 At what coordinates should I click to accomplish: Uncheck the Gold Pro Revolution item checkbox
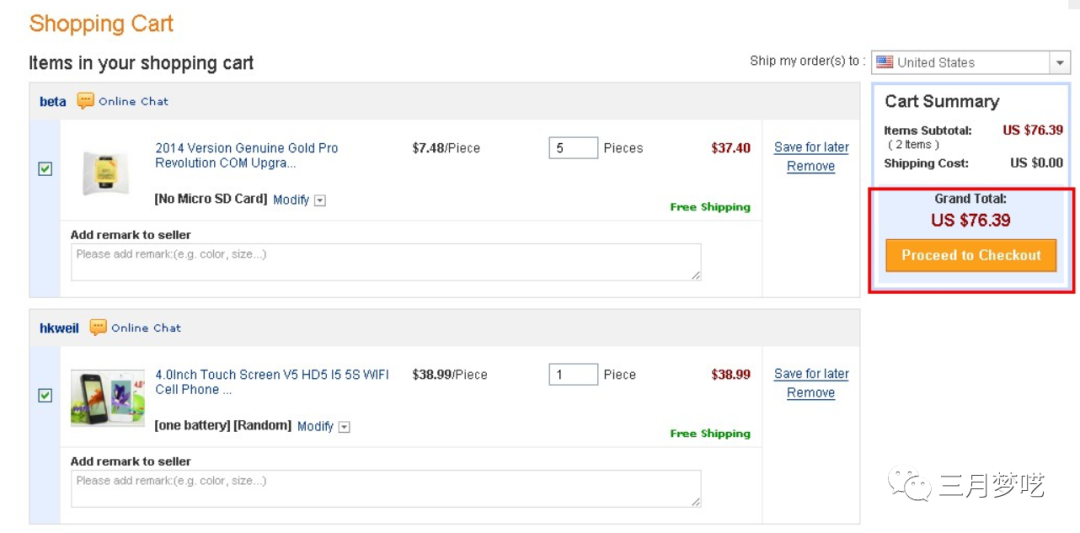45,169
